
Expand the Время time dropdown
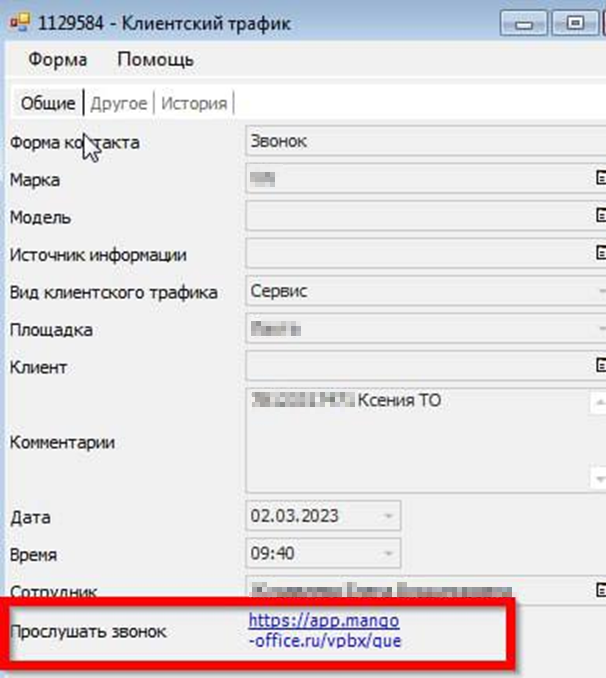click(x=388, y=554)
